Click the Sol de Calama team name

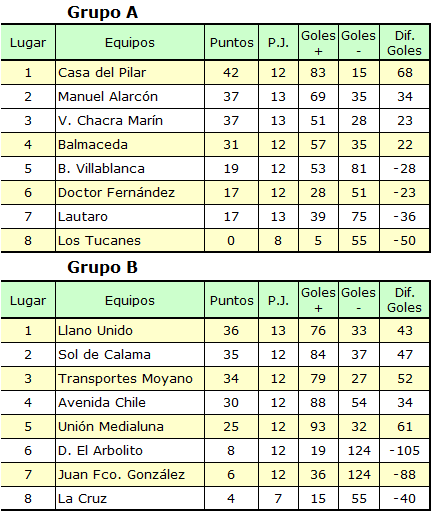[x=104, y=355]
